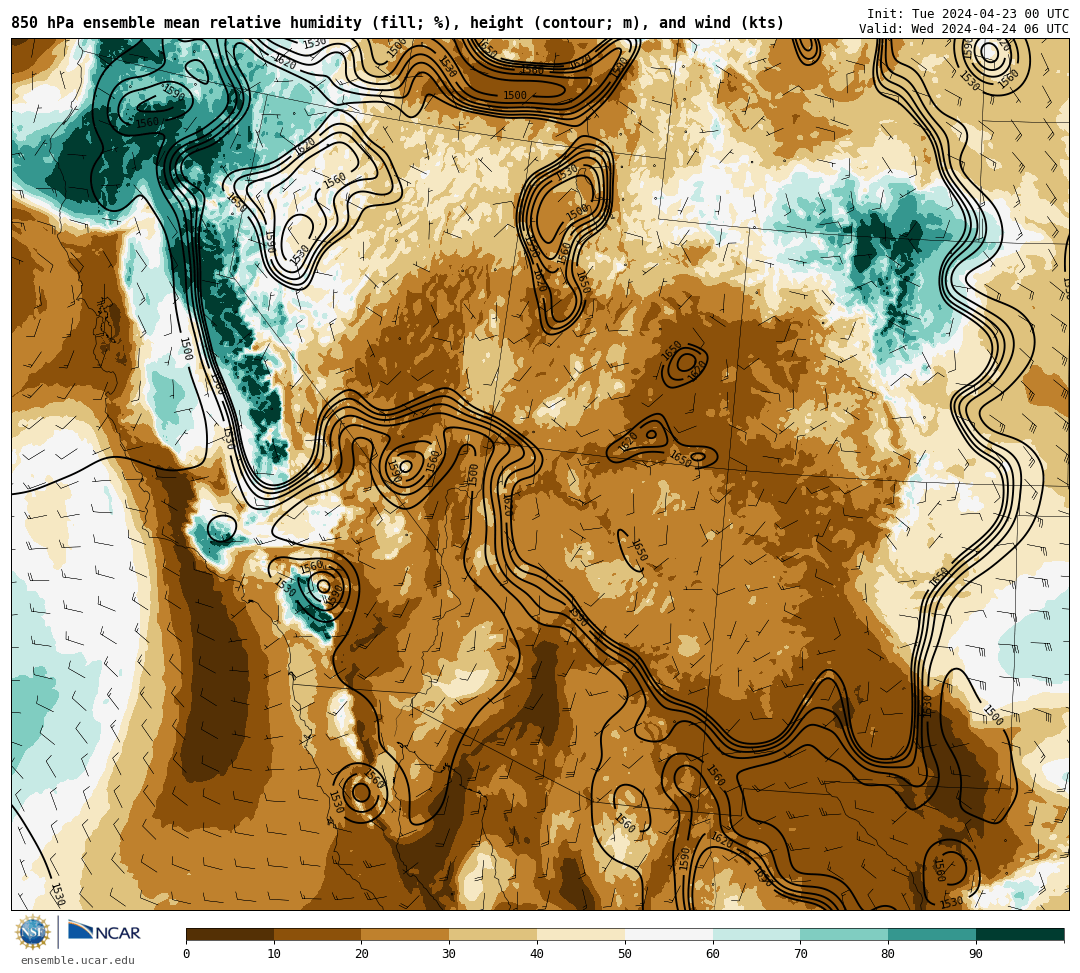The width and height of the screenshot is (1080, 973).
Task: Click the 'Valid: Wed 2024-04-24 06 UTC' text
Action: [964, 28]
